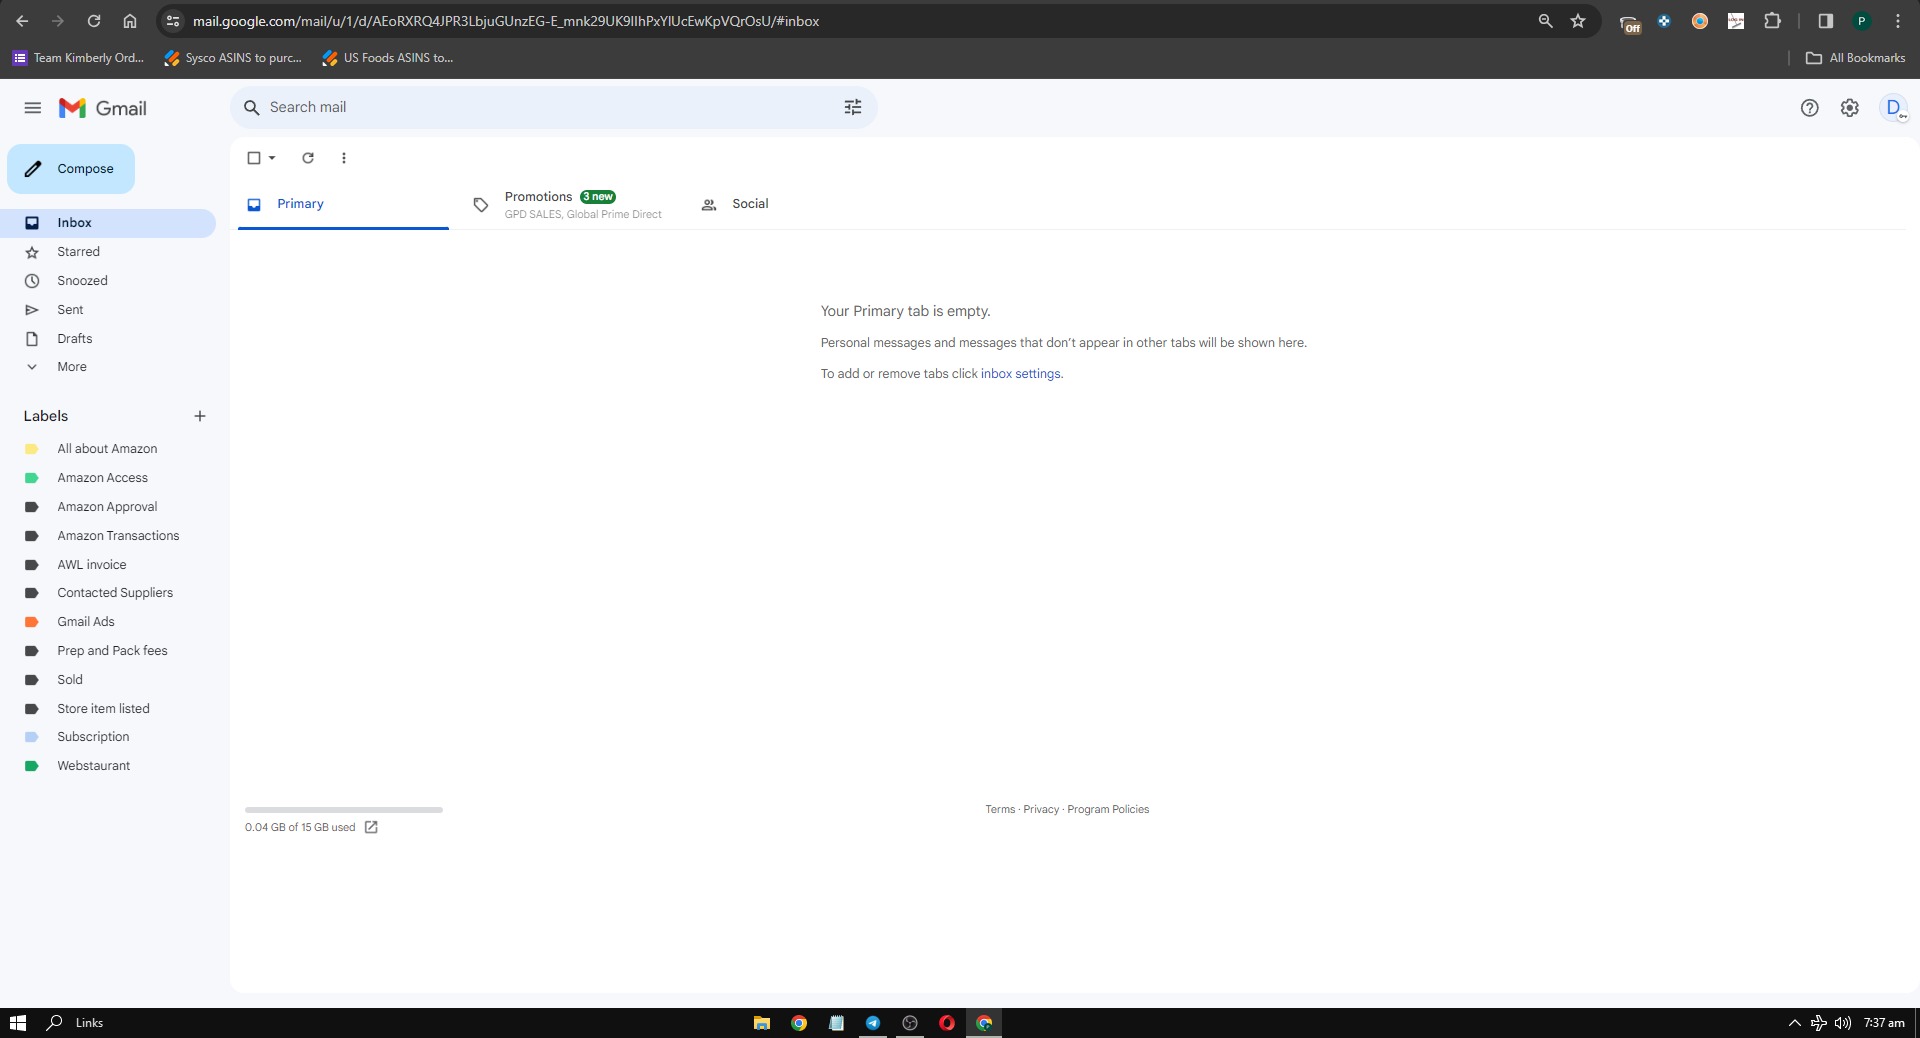Image resolution: width=1920 pixels, height=1038 pixels.
Task: Open the All about Amazon label
Action: pyautogui.click(x=108, y=449)
